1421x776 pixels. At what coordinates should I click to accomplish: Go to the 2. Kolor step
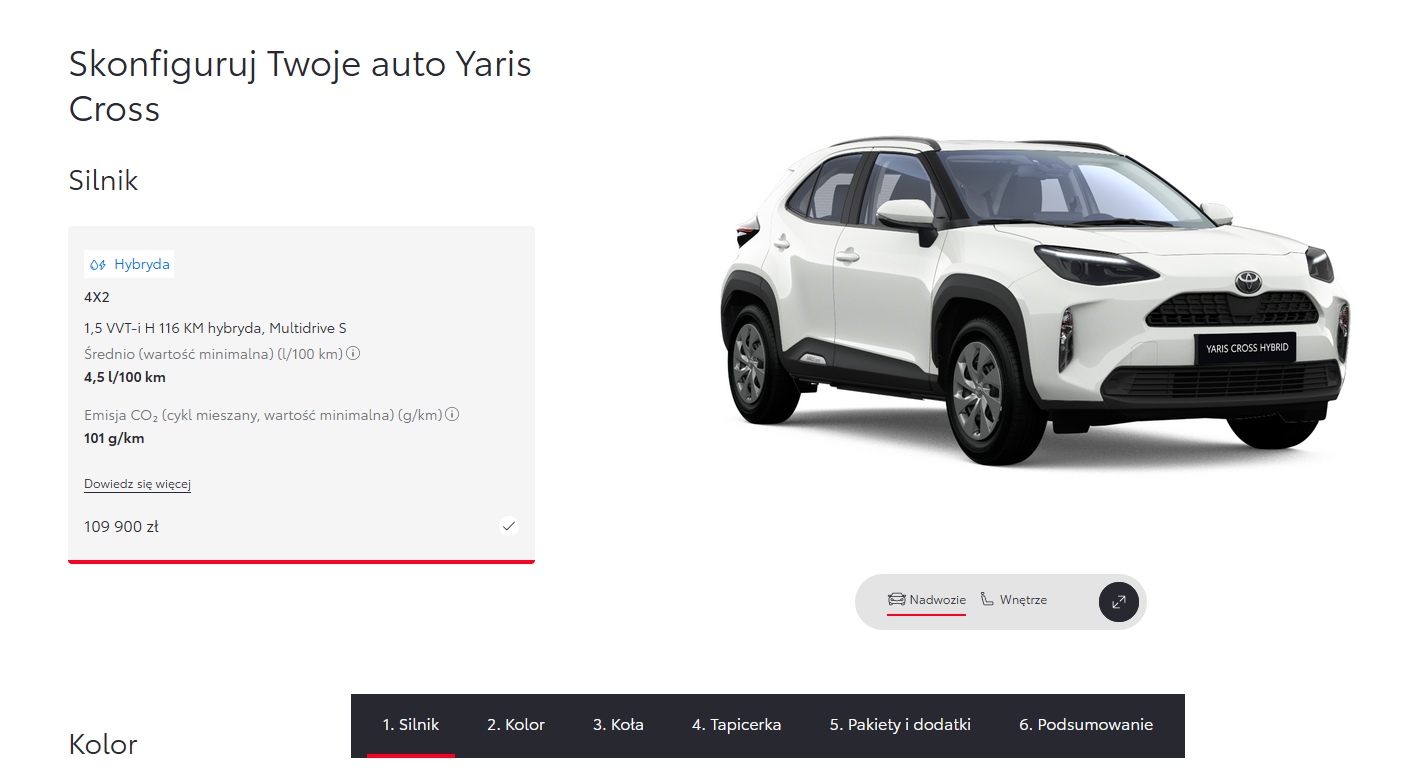[x=516, y=725]
